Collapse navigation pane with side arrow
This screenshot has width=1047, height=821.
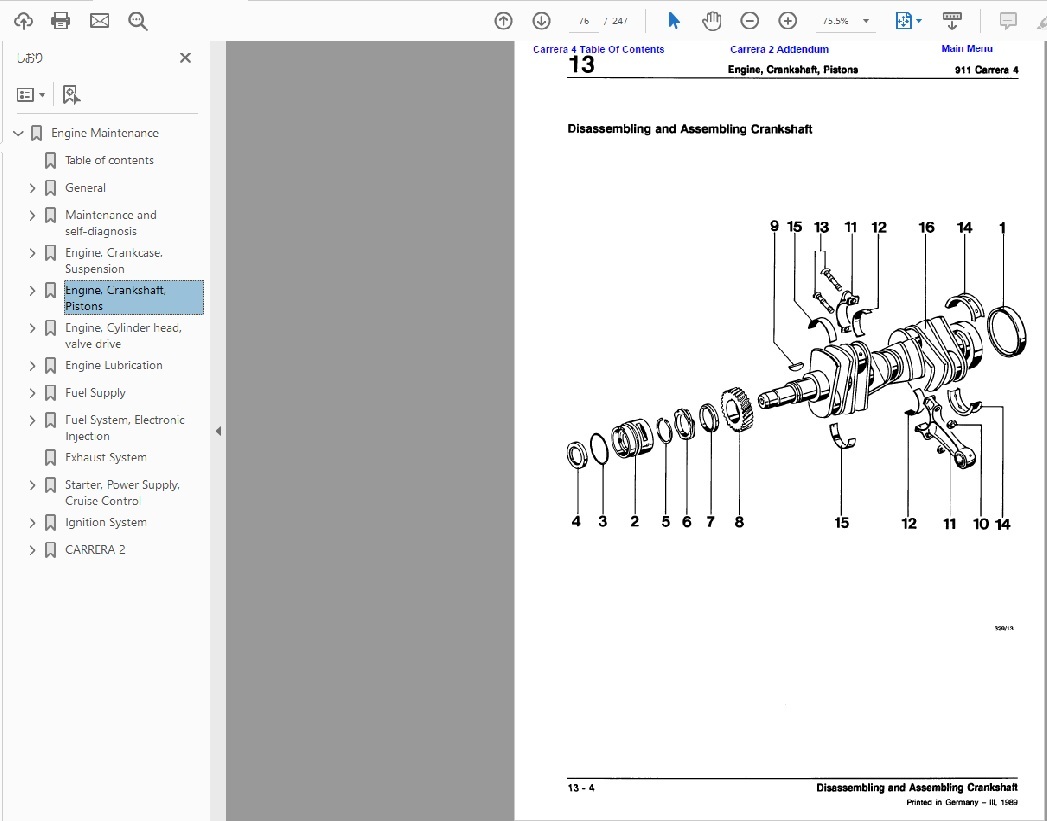coord(218,431)
